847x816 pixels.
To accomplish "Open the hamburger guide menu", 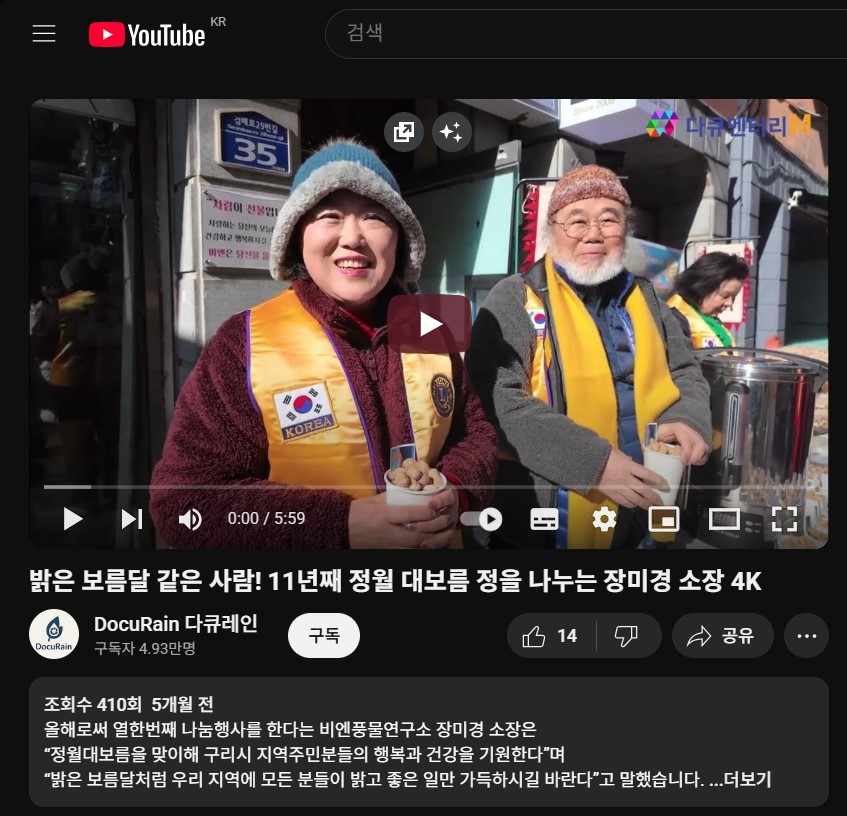I will [x=44, y=34].
